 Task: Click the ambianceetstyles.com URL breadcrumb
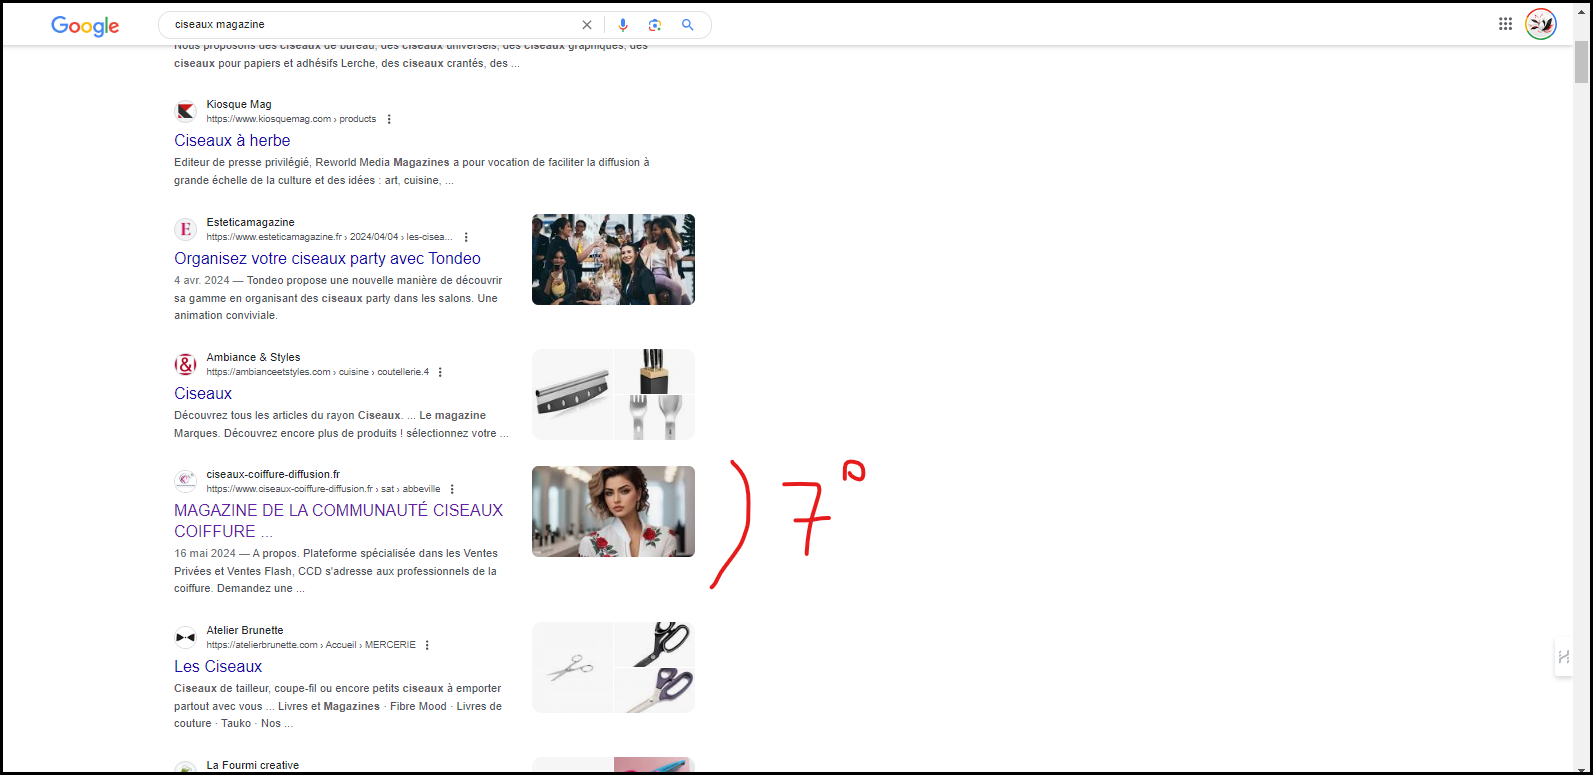click(317, 372)
